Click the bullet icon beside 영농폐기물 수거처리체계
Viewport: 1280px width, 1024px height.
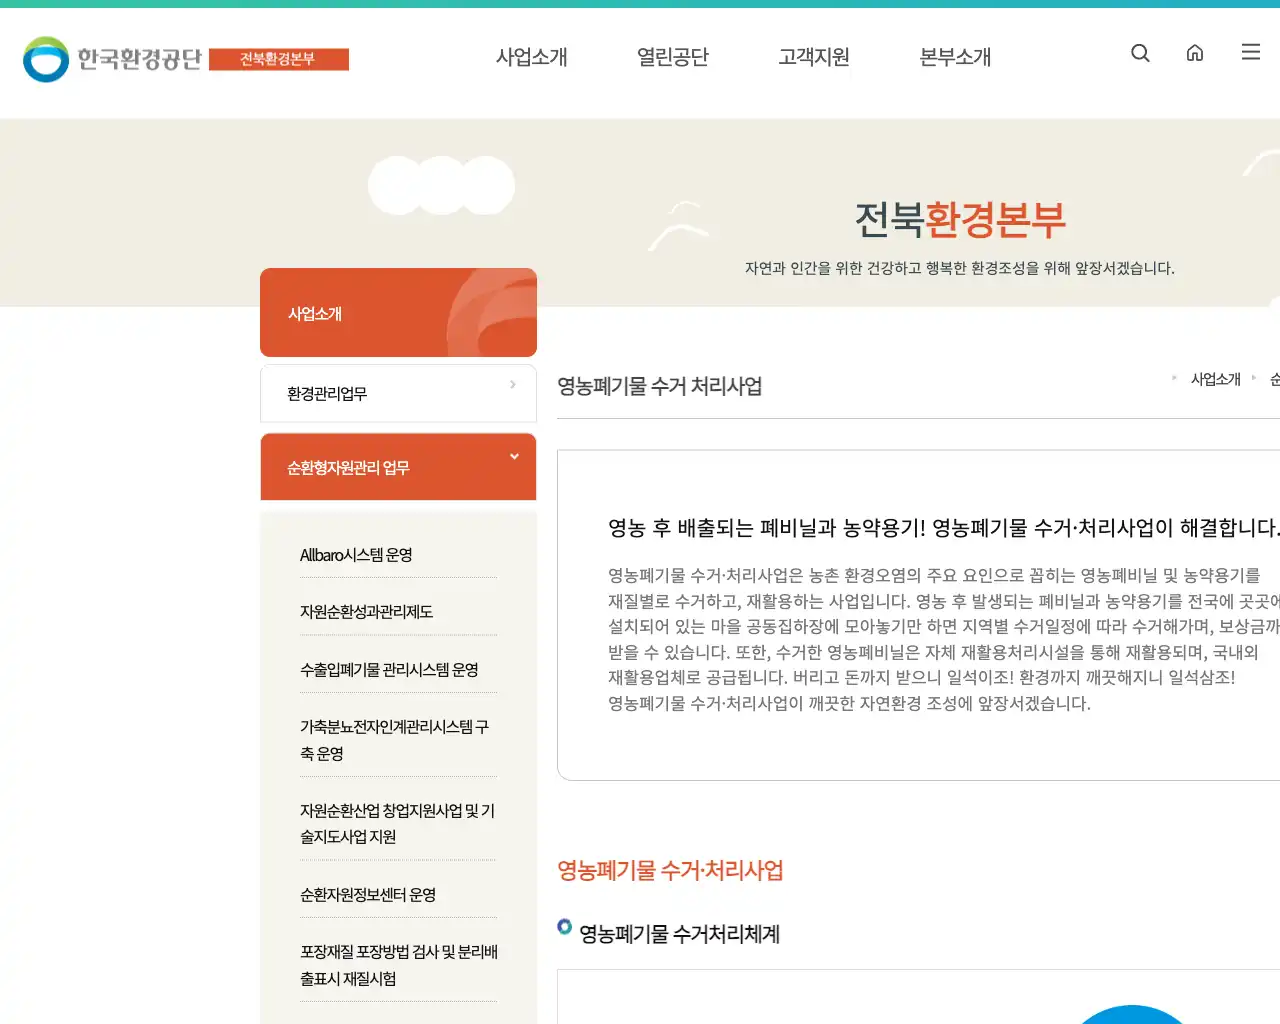pos(564,928)
